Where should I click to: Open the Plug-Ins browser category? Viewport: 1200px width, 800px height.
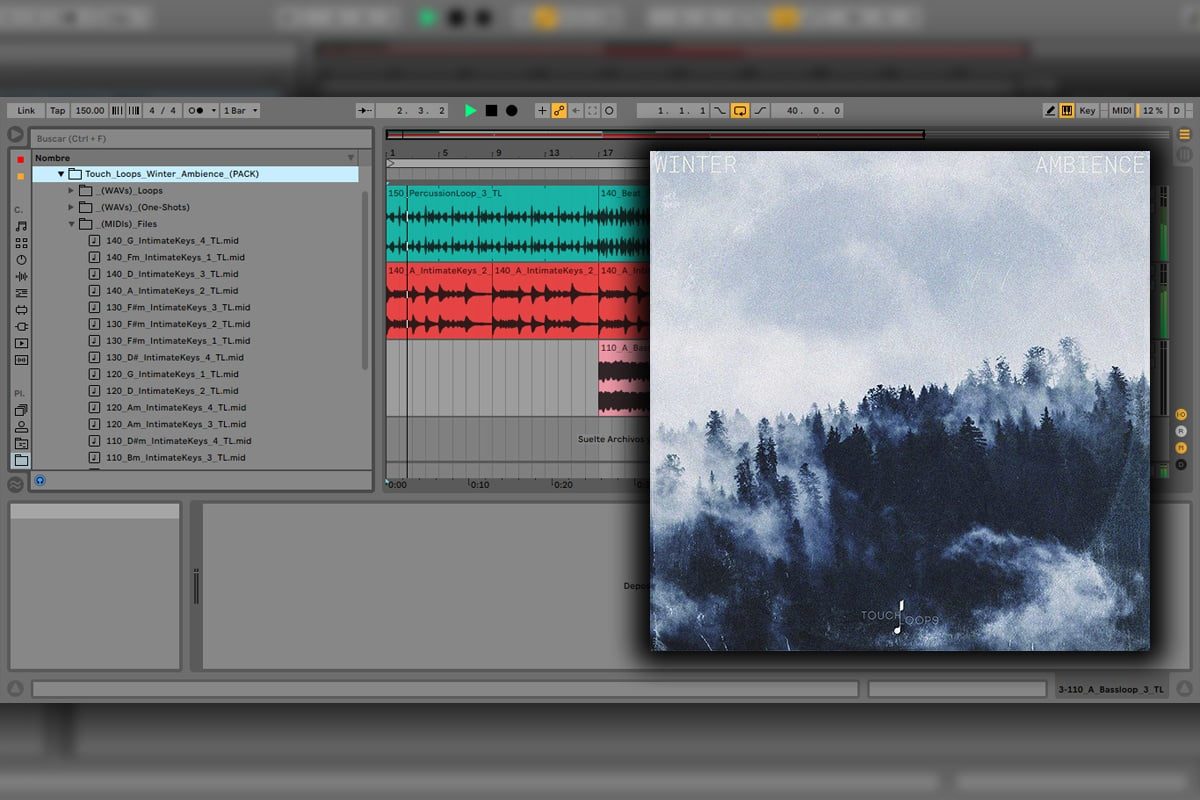click(x=21, y=326)
